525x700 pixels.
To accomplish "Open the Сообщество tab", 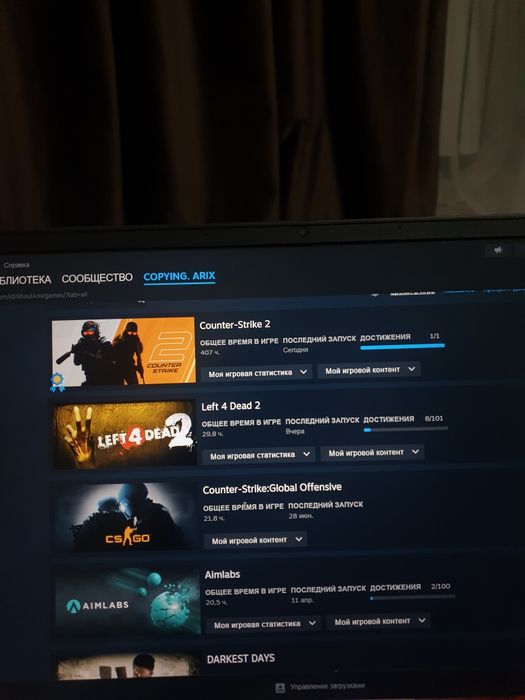I will pyautogui.click(x=97, y=278).
